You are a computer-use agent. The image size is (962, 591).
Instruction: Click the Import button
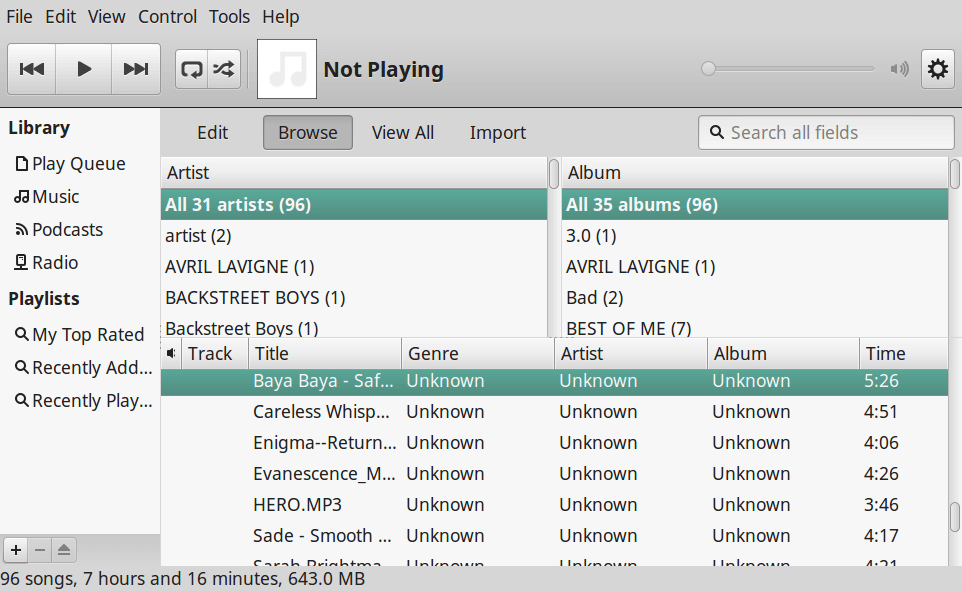point(498,133)
